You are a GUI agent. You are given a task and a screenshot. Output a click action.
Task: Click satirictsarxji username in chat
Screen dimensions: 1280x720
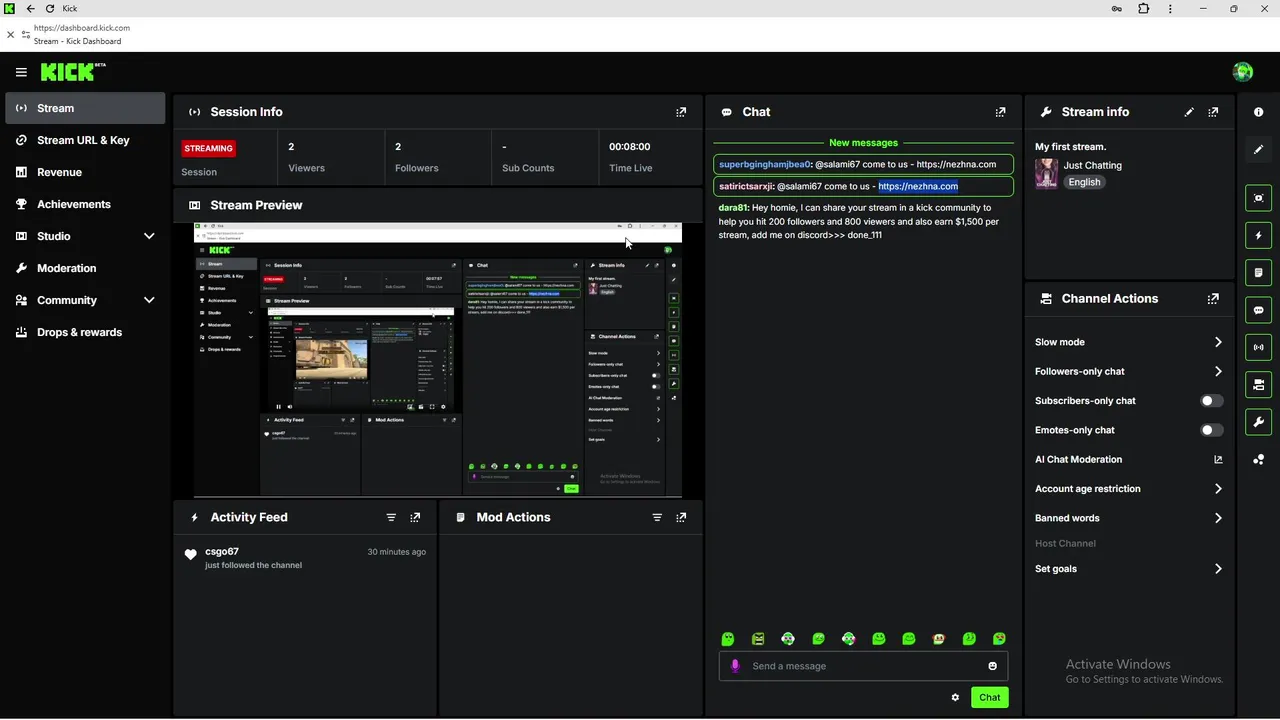[x=746, y=186]
